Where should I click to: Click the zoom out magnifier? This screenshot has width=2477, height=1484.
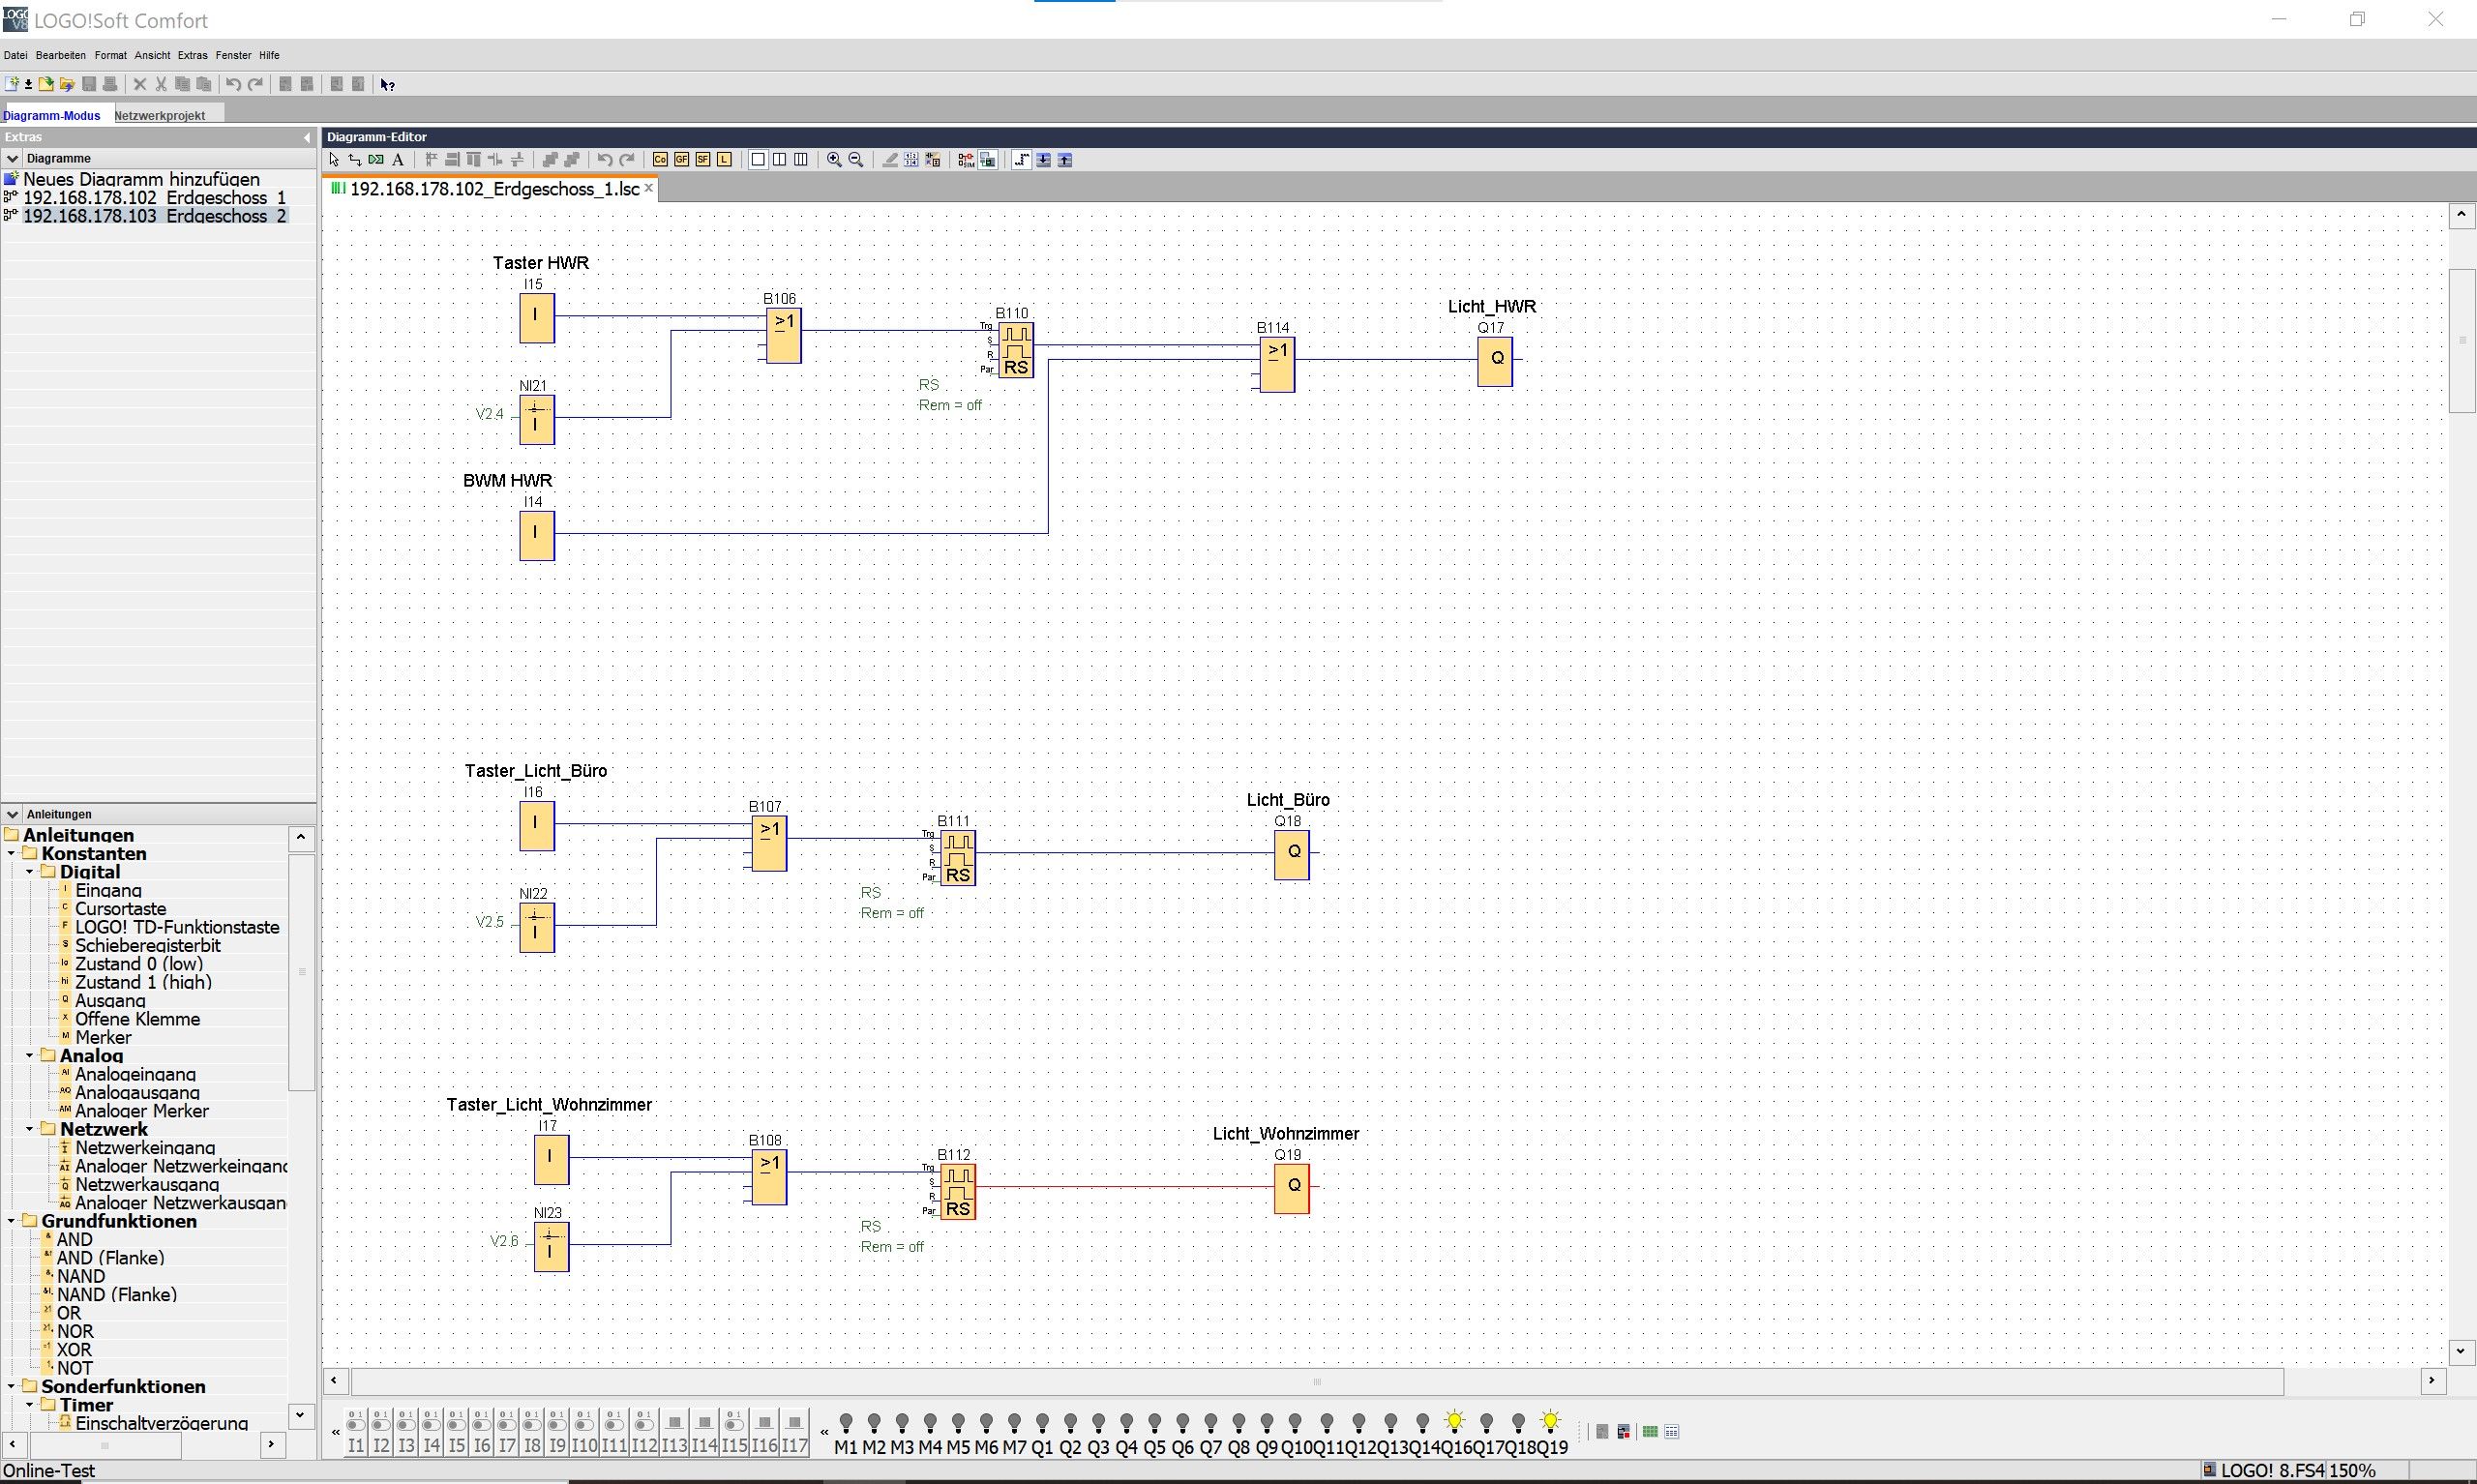pos(856,160)
